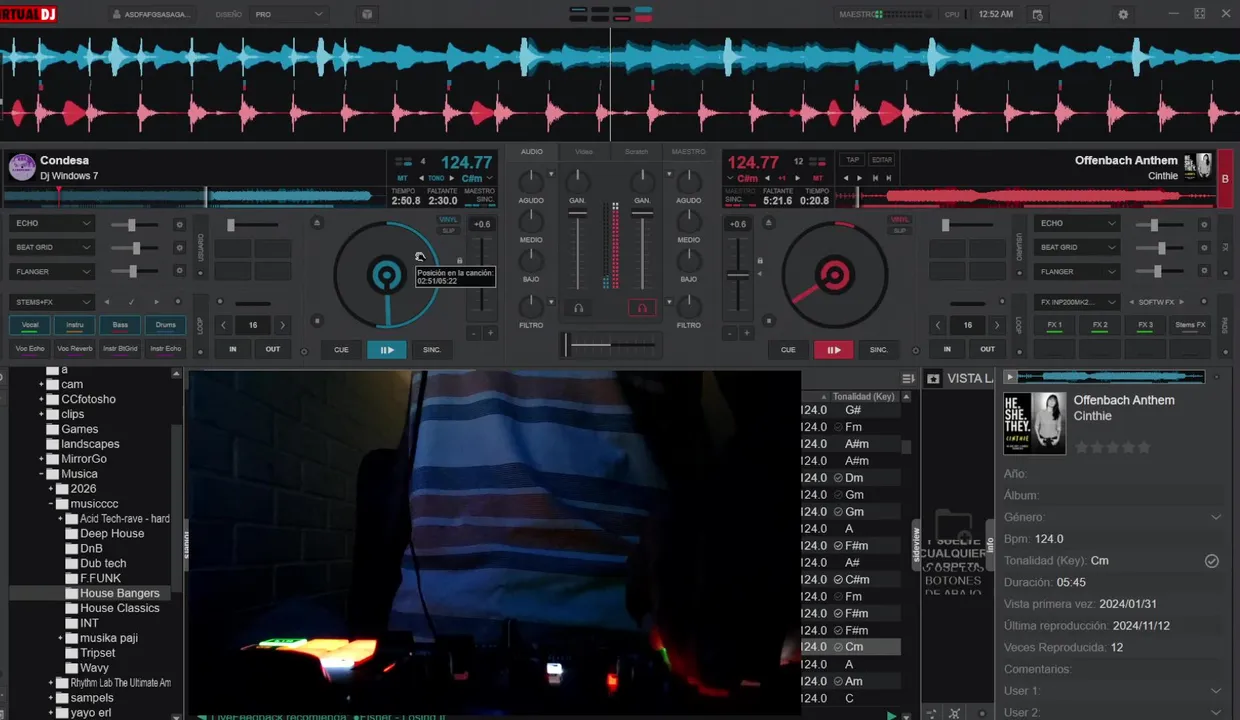
Task: Double the loop length on left deck
Action: coord(282,325)
